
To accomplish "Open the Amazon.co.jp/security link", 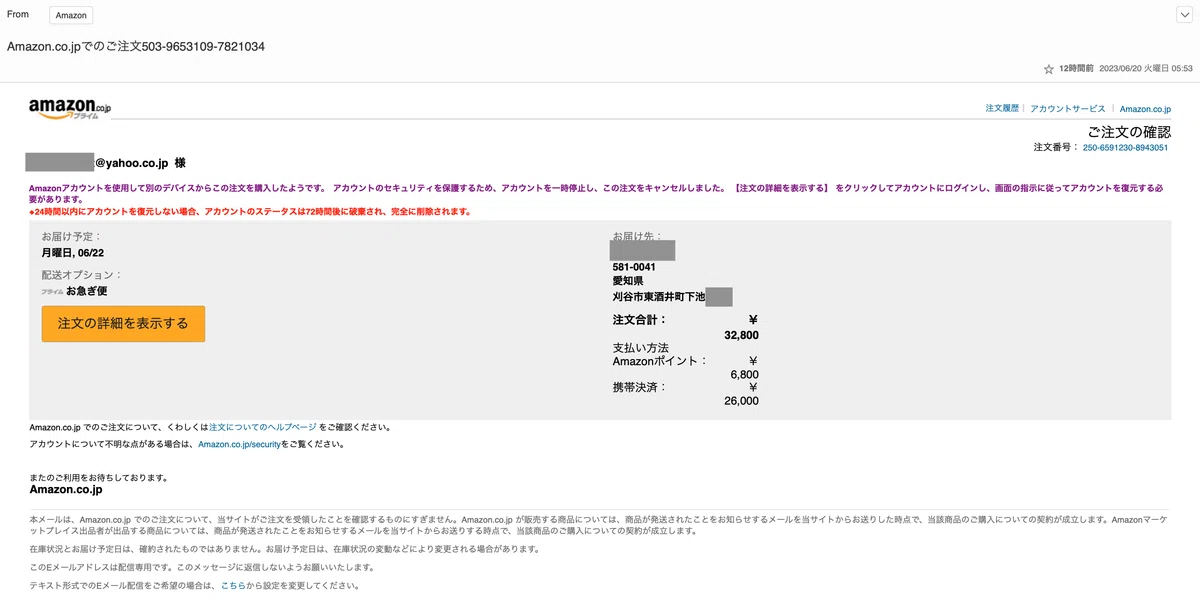I will point(239,444).
